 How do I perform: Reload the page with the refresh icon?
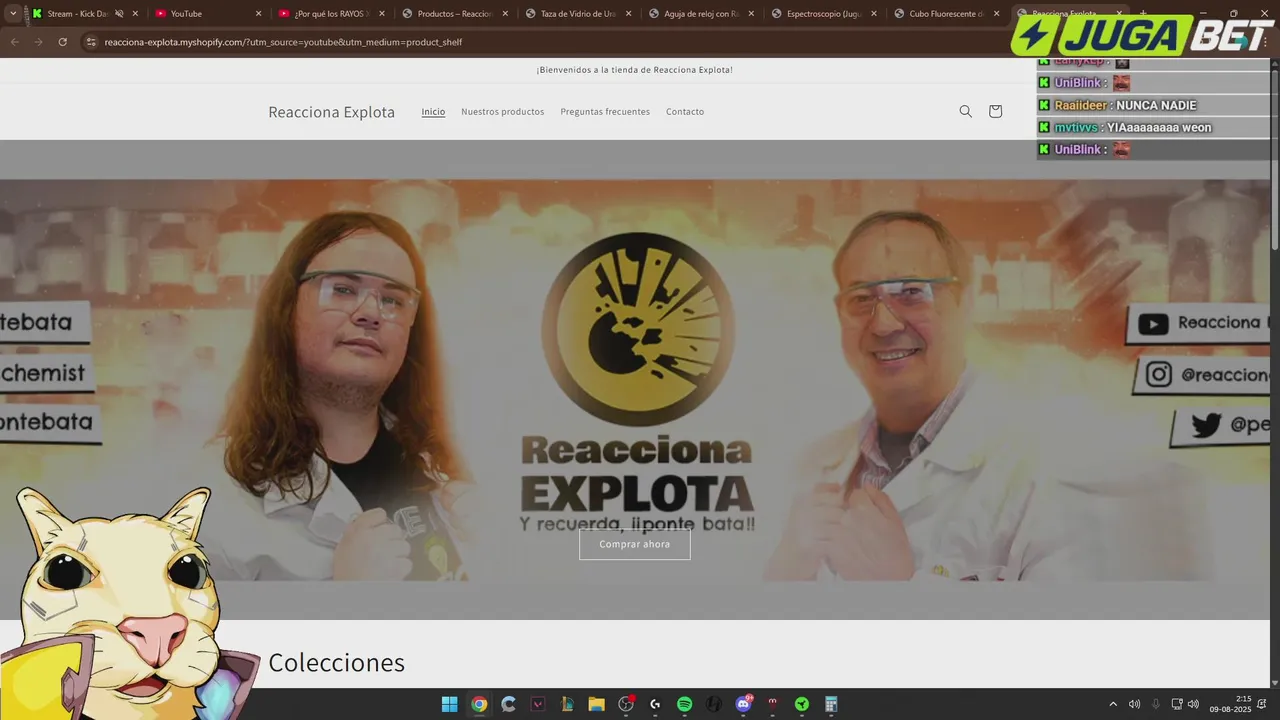pos(62,42)
